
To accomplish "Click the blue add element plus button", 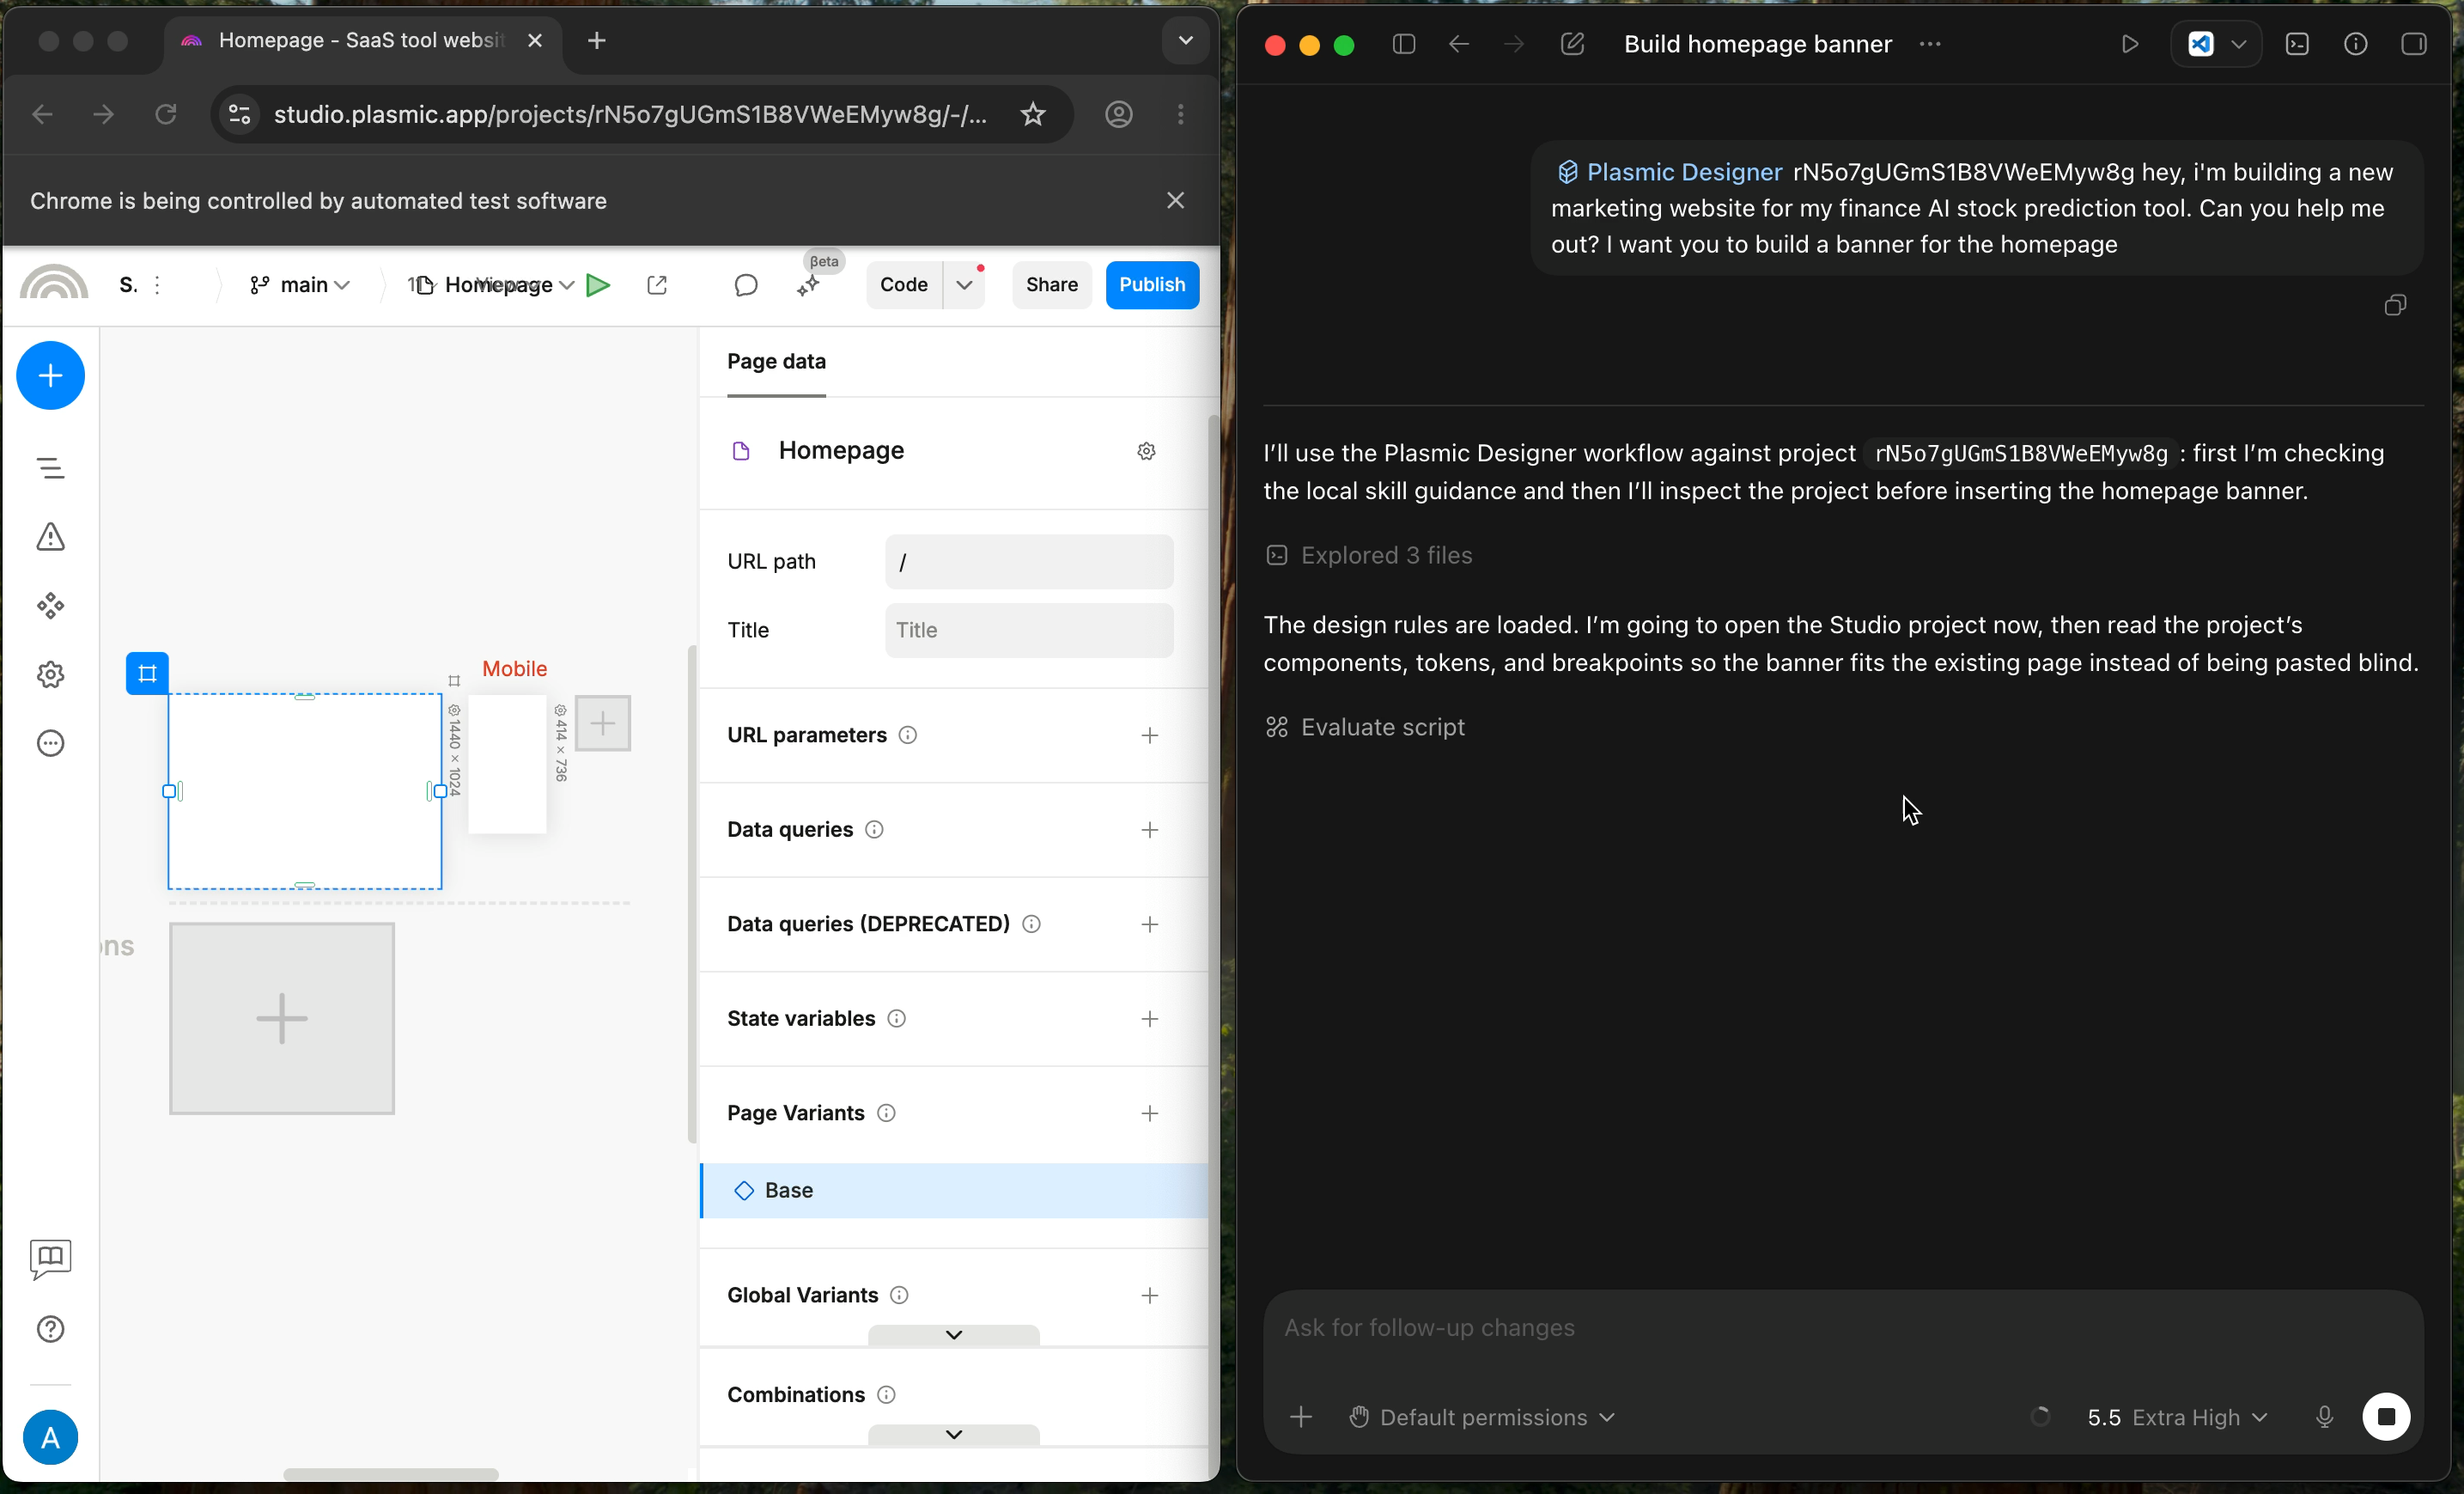I will pyautogui.click(x=50, y=376).
